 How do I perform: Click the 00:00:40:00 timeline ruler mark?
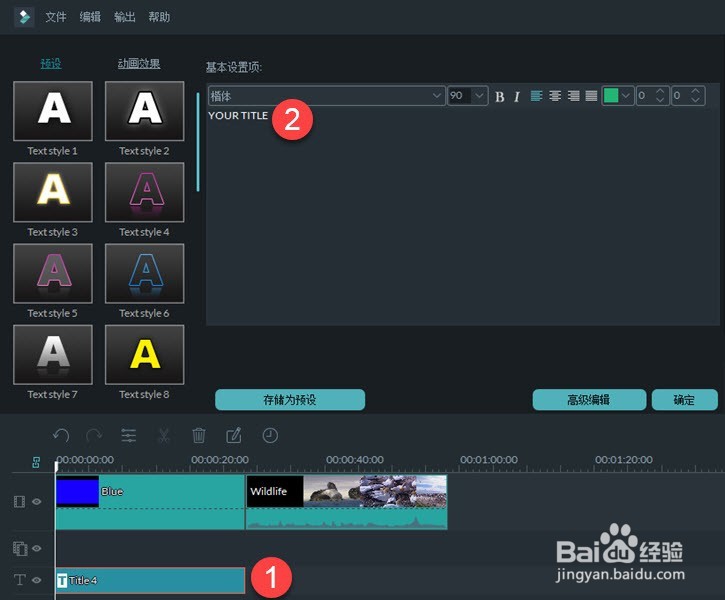pos(355,460)
